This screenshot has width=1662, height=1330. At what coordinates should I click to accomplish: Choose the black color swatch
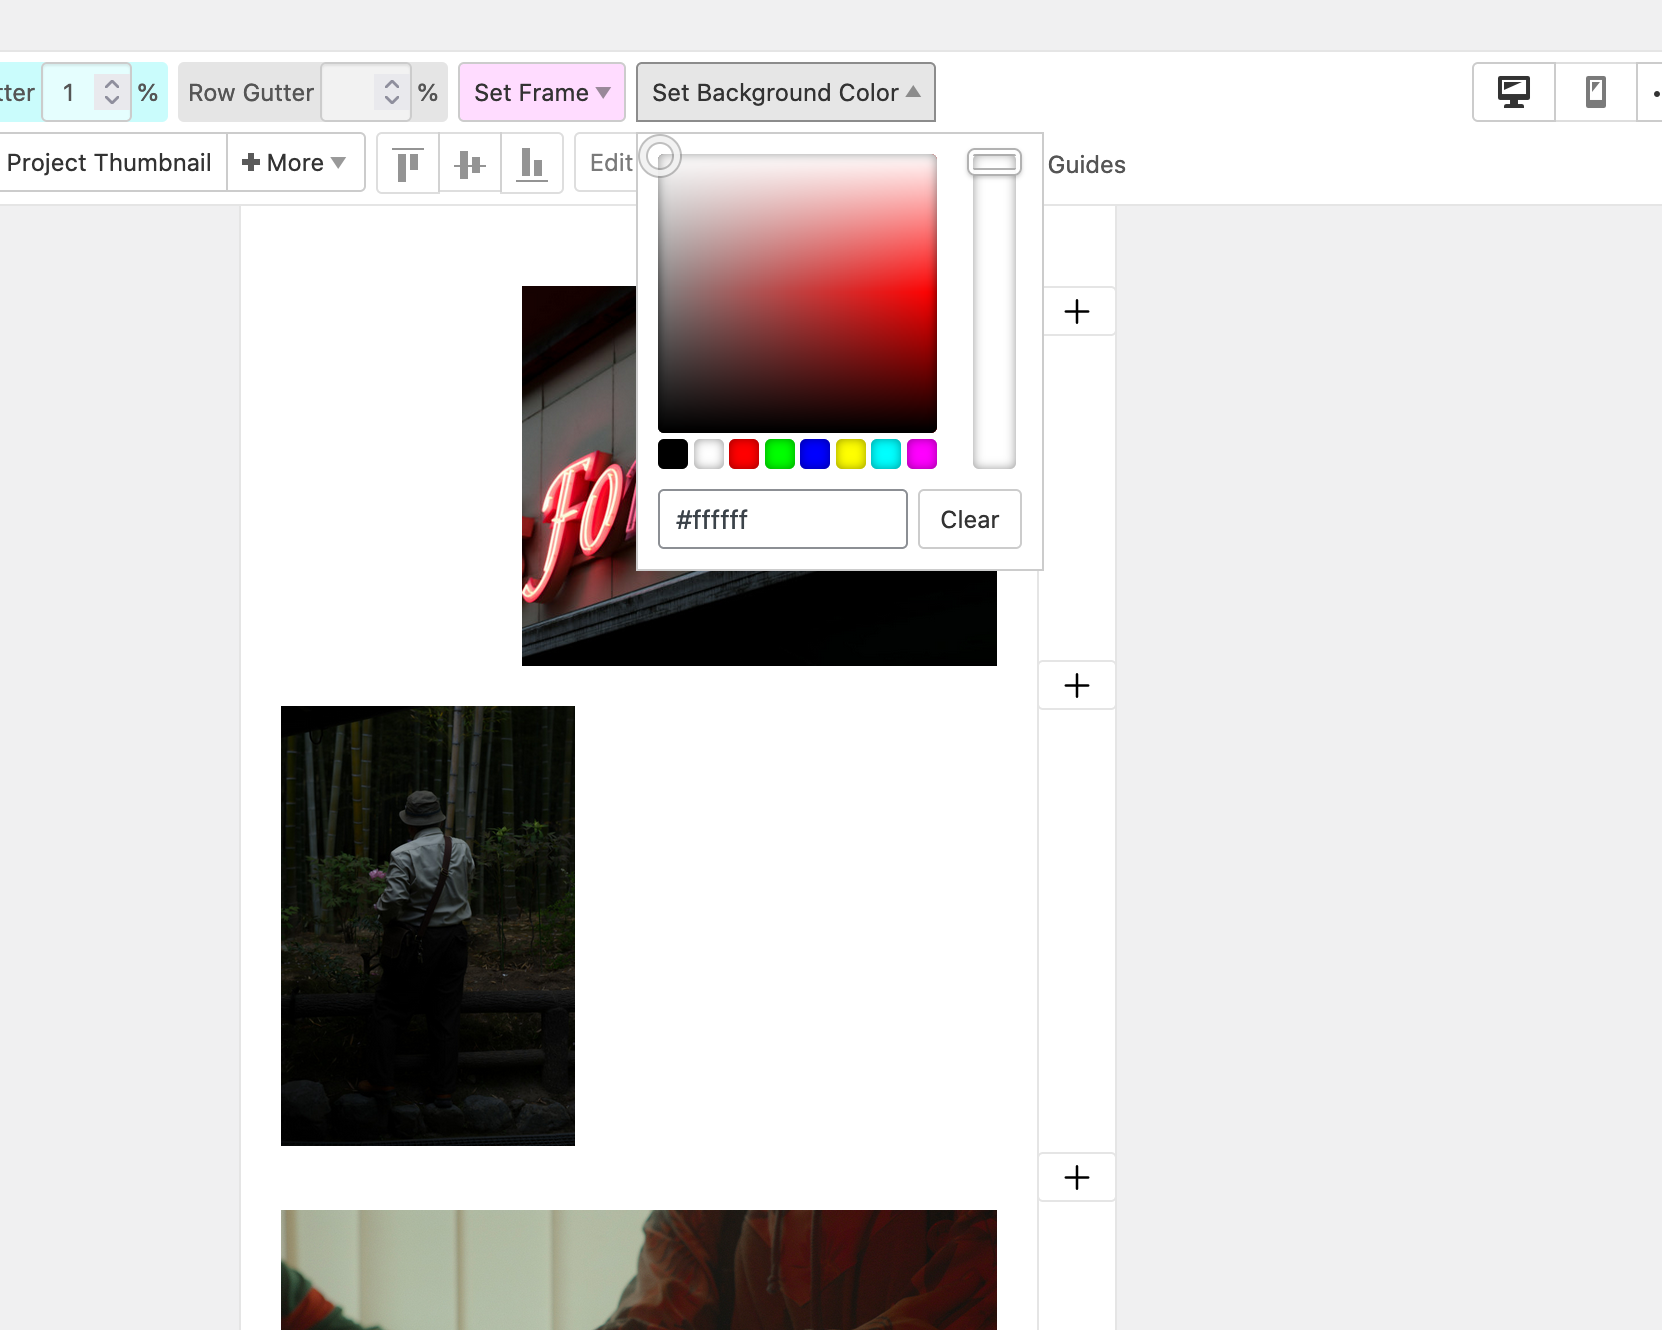point(673,454)
